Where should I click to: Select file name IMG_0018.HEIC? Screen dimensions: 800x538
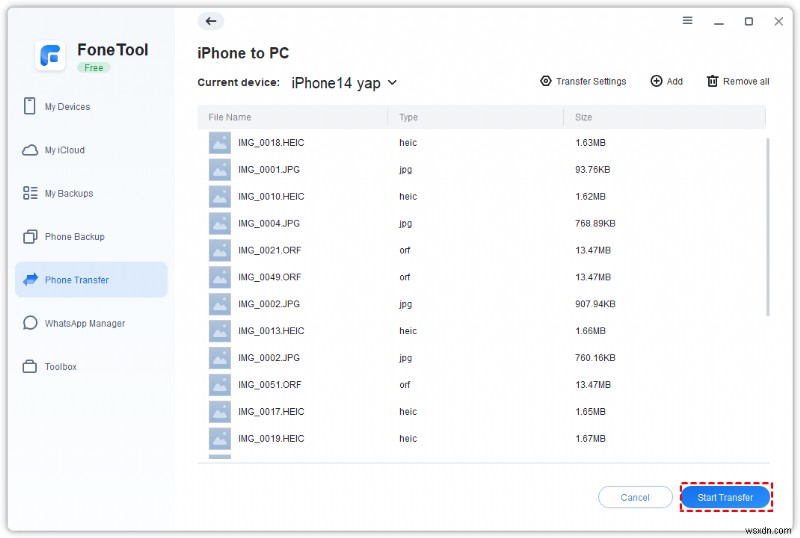tap(271, 143)
